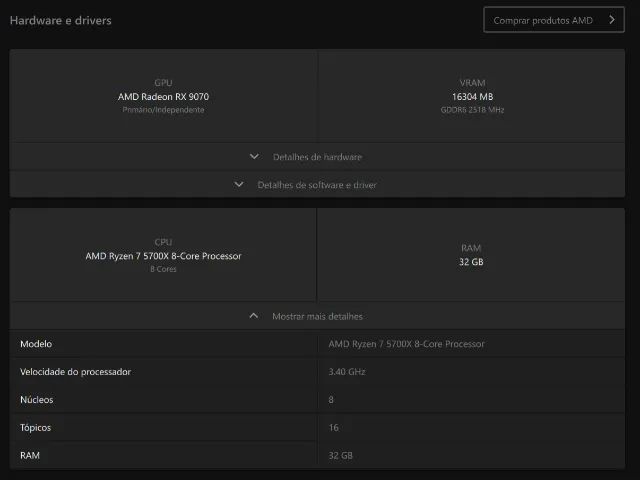The height and width of the screenshot is (480, 640).
Task: Select the Modelo row label
Action: 36,344
